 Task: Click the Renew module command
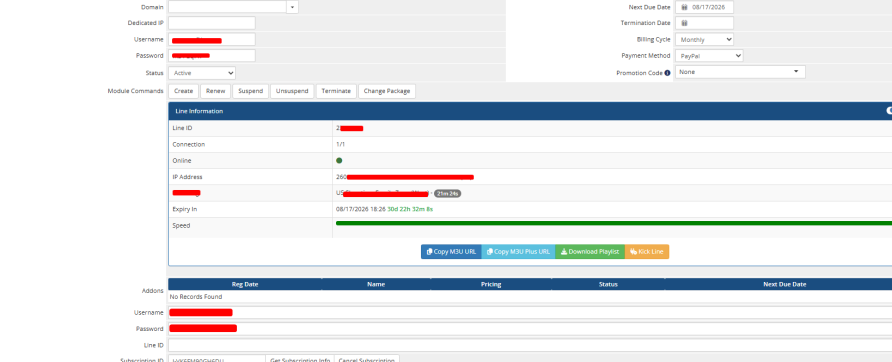216,91
